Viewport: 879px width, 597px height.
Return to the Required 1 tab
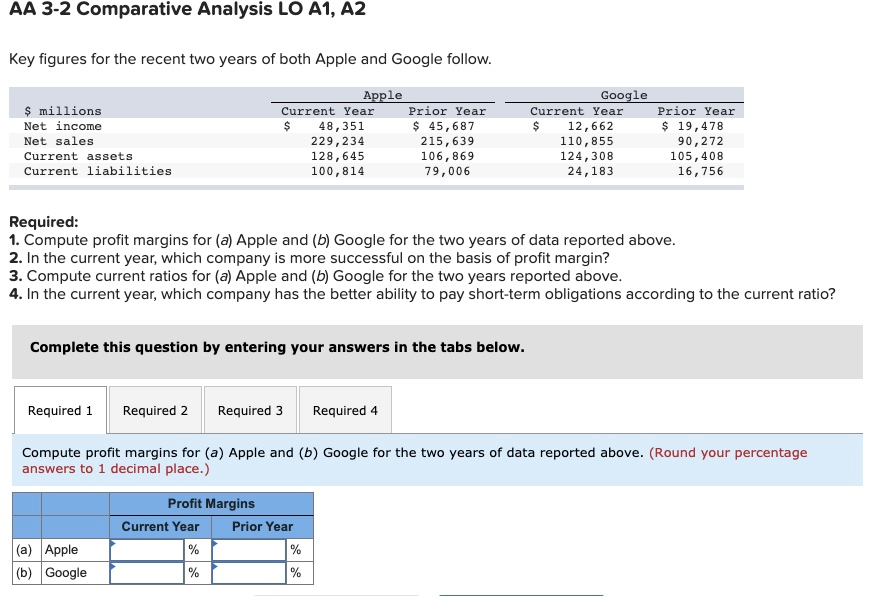tap(60, 410)
